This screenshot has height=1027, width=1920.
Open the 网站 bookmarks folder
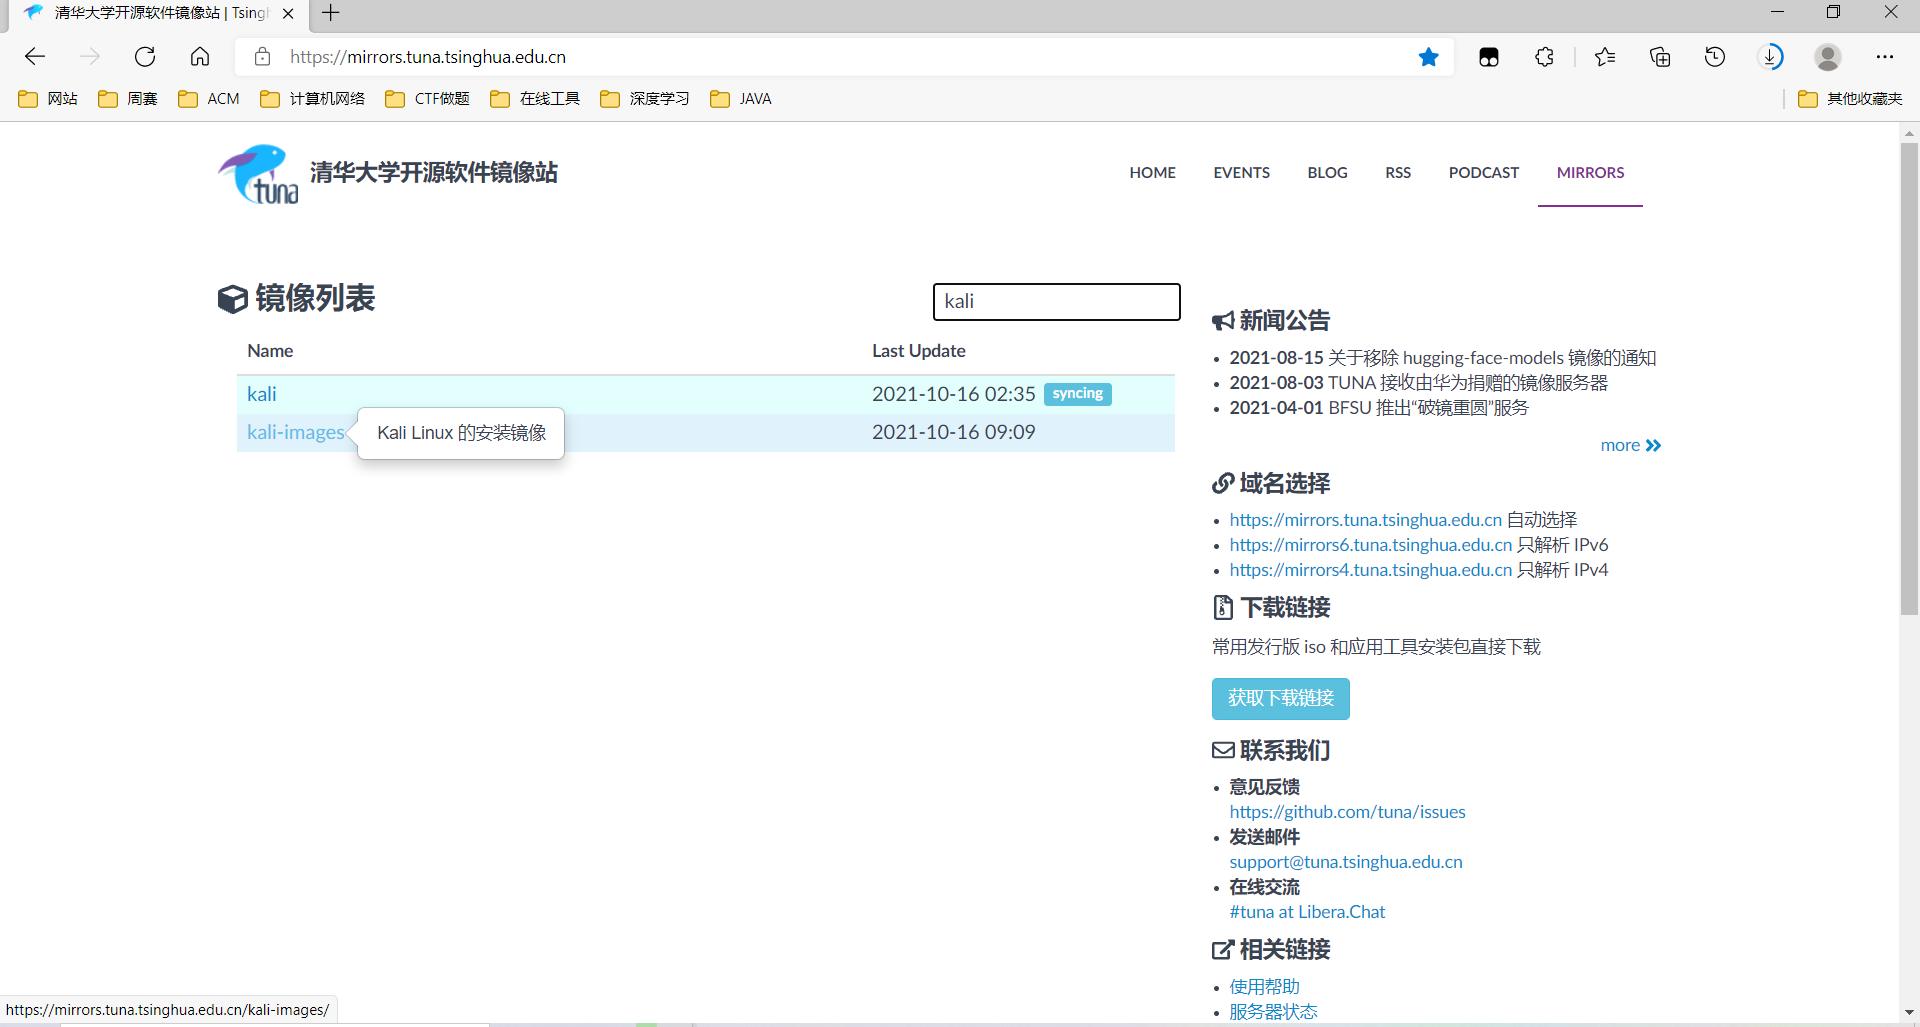click(x=48, y=98)
